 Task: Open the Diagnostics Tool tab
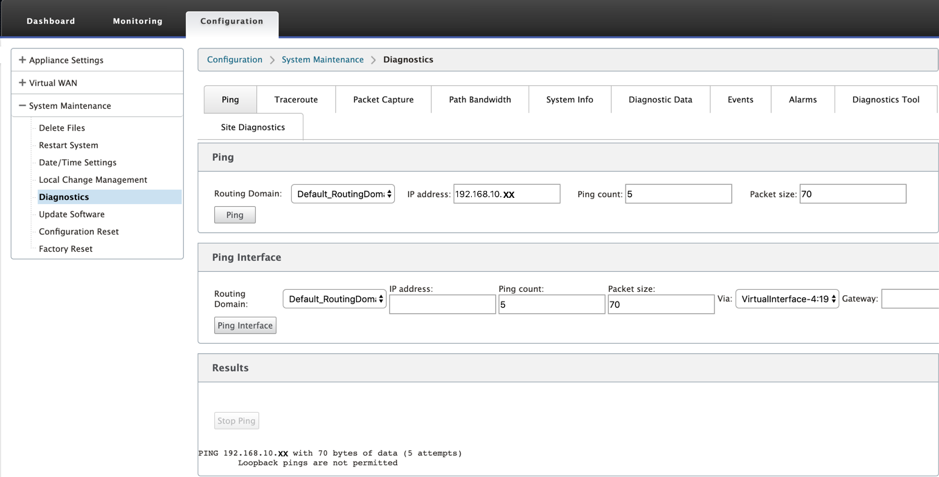point(886,99)
